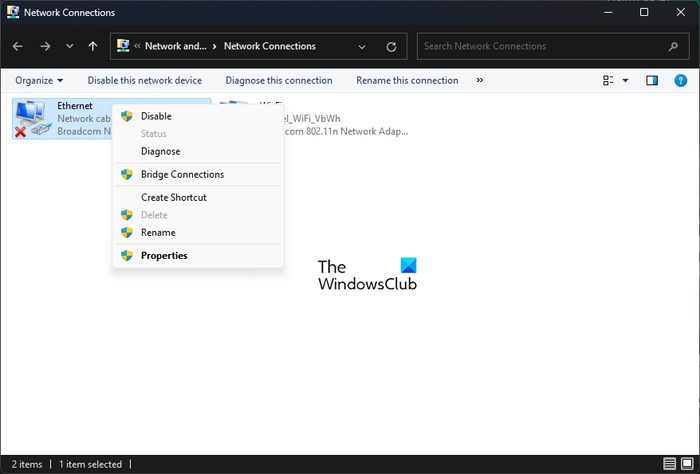Screen dimensions: 700x474
Task: Click shield icon beside Properties
Action: [x=127, y=256]
